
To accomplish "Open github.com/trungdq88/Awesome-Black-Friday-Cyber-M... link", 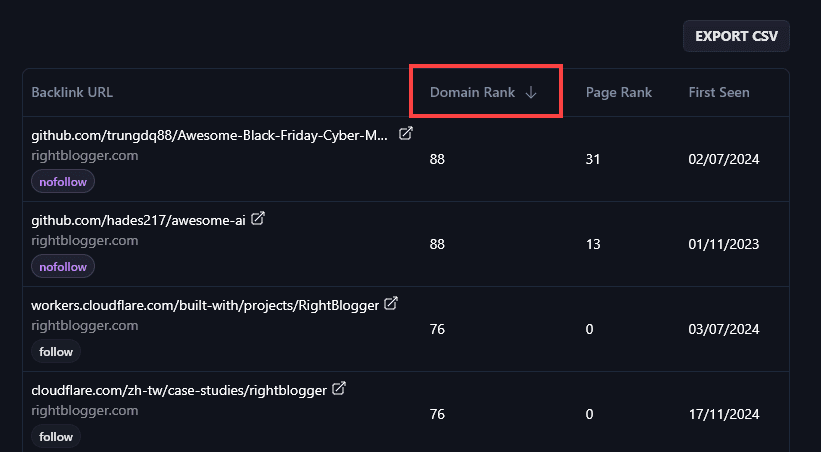I will click(x=209, y=136).
